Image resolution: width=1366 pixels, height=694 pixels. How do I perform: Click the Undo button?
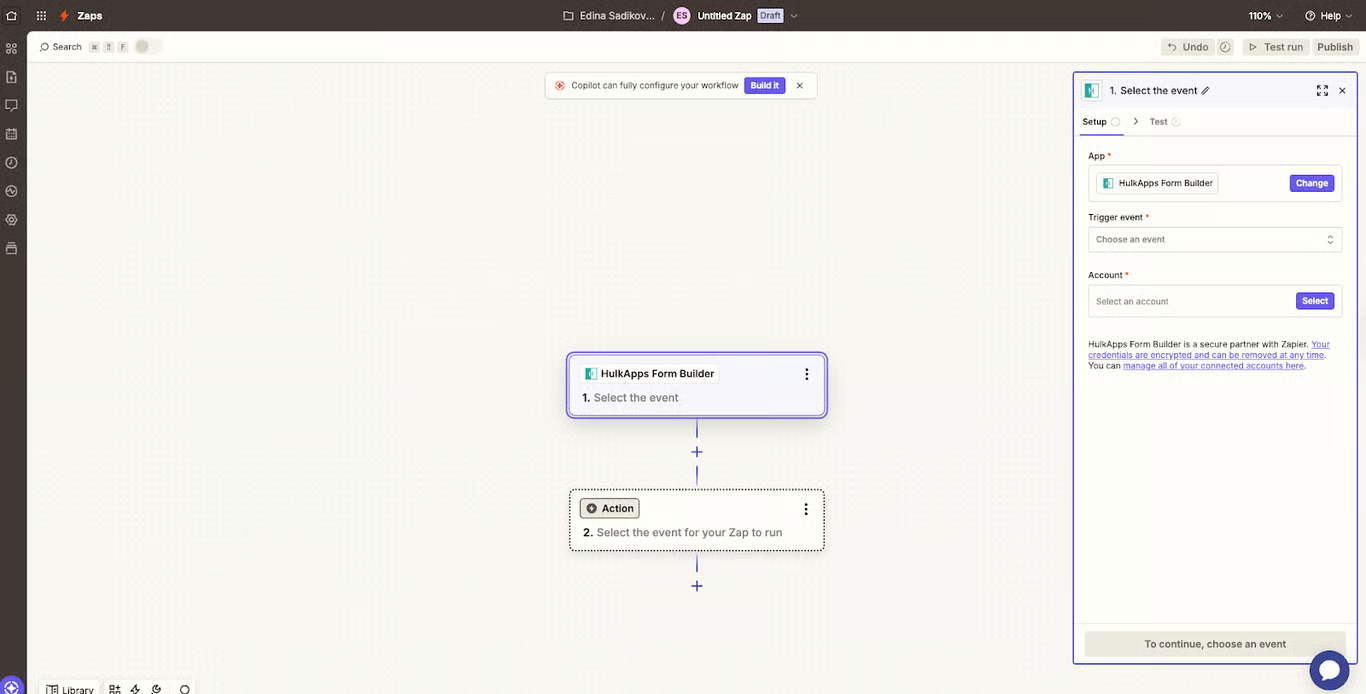tap(1187, 47)
